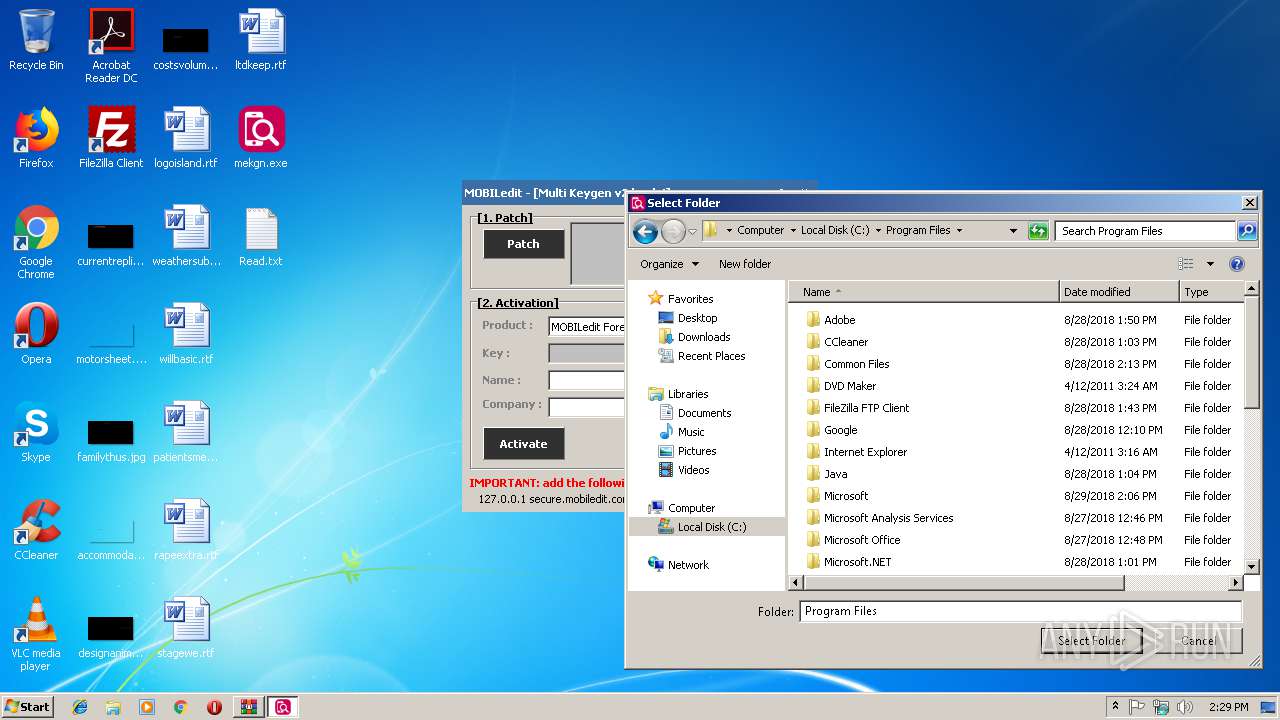Select the Internet Explorer folder
The width and height of the screenshot is (1280, 720).
pyautogui.click(x=865, y=452)
